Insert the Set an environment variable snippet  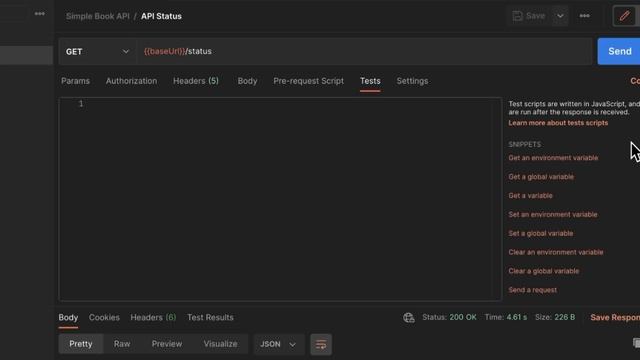(553, 214)
